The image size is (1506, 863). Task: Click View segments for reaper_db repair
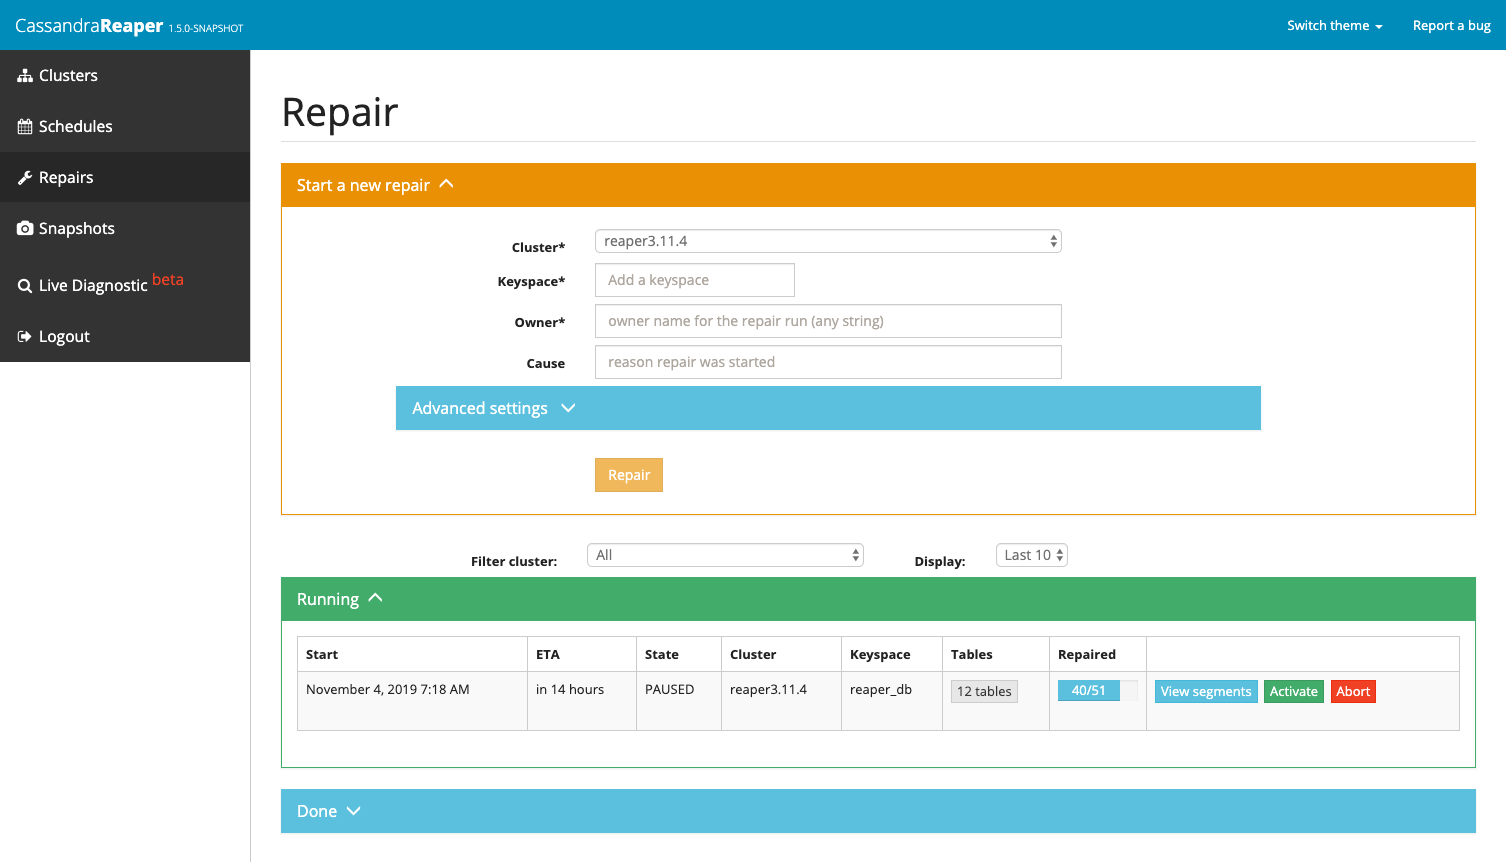(1206, 691)
